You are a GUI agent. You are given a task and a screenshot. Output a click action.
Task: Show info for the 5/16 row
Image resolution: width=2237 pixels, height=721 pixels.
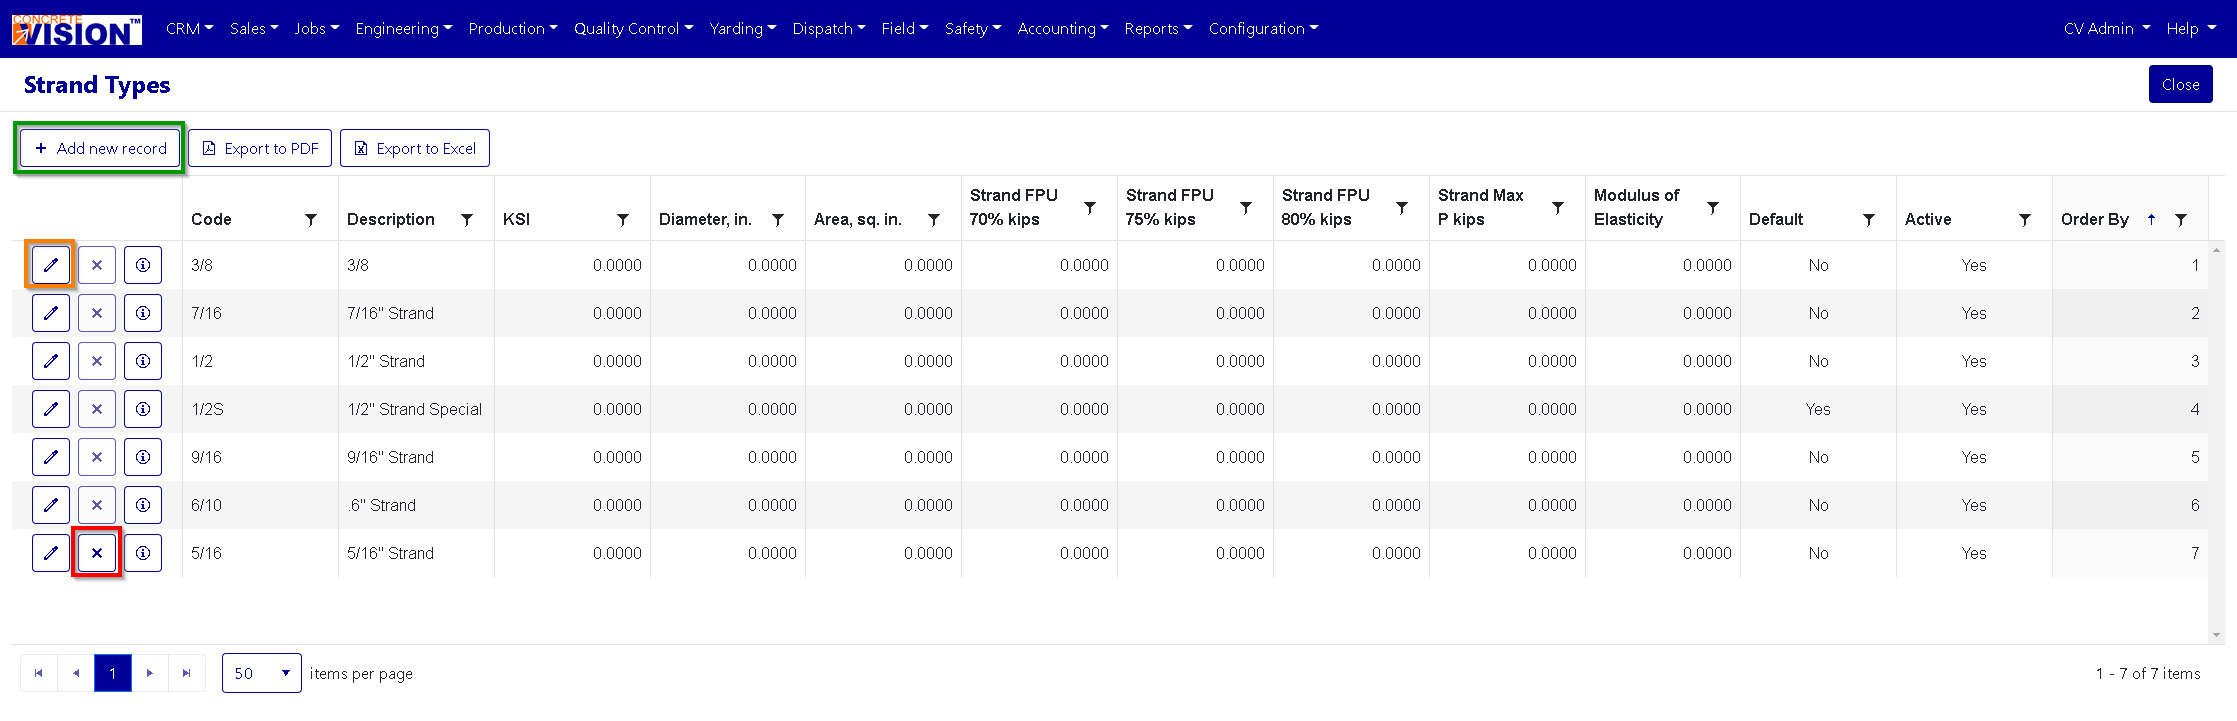tap(143, 553)
